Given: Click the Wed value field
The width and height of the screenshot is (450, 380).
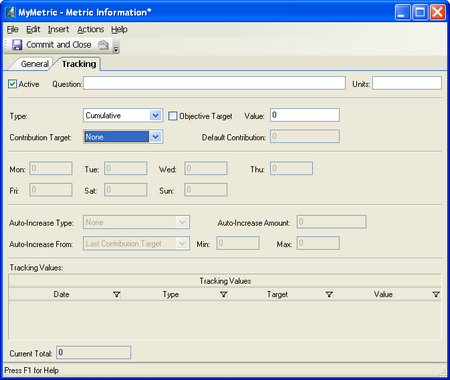Looking at the screenshot, I should (206, 168).
